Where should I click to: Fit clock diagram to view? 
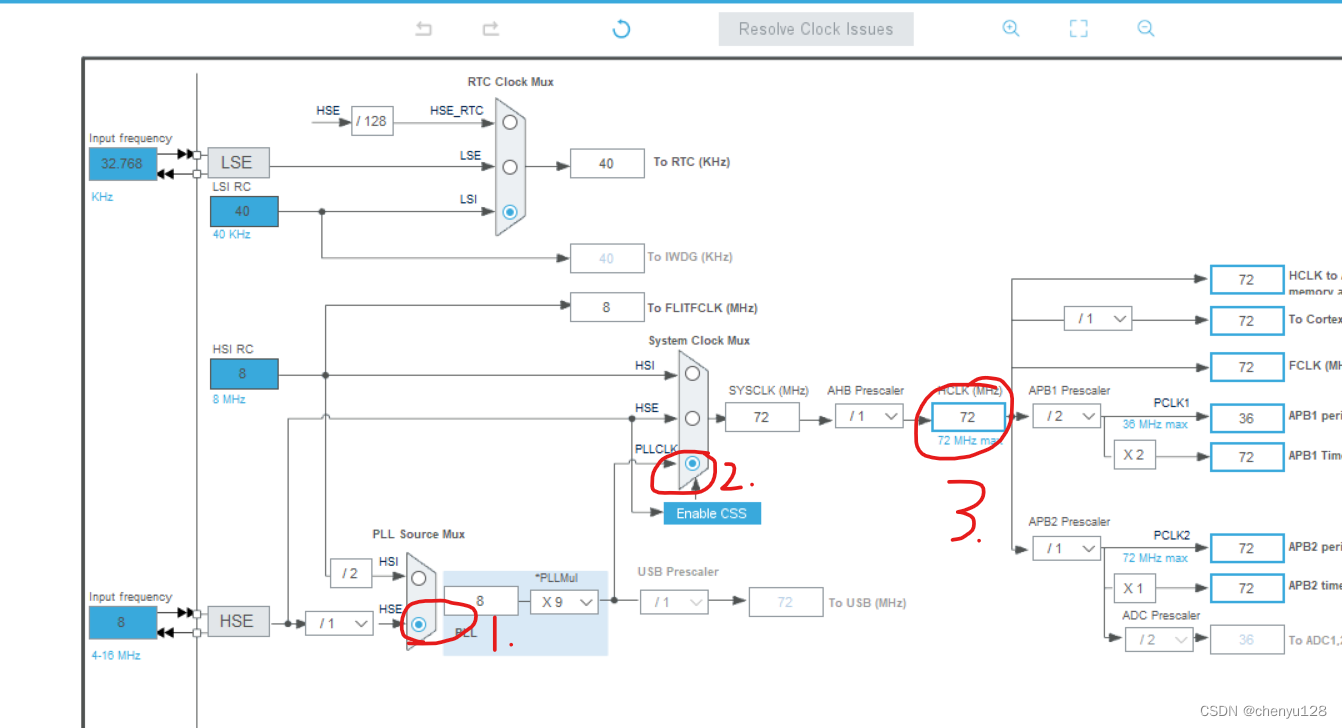(1078, 29)
